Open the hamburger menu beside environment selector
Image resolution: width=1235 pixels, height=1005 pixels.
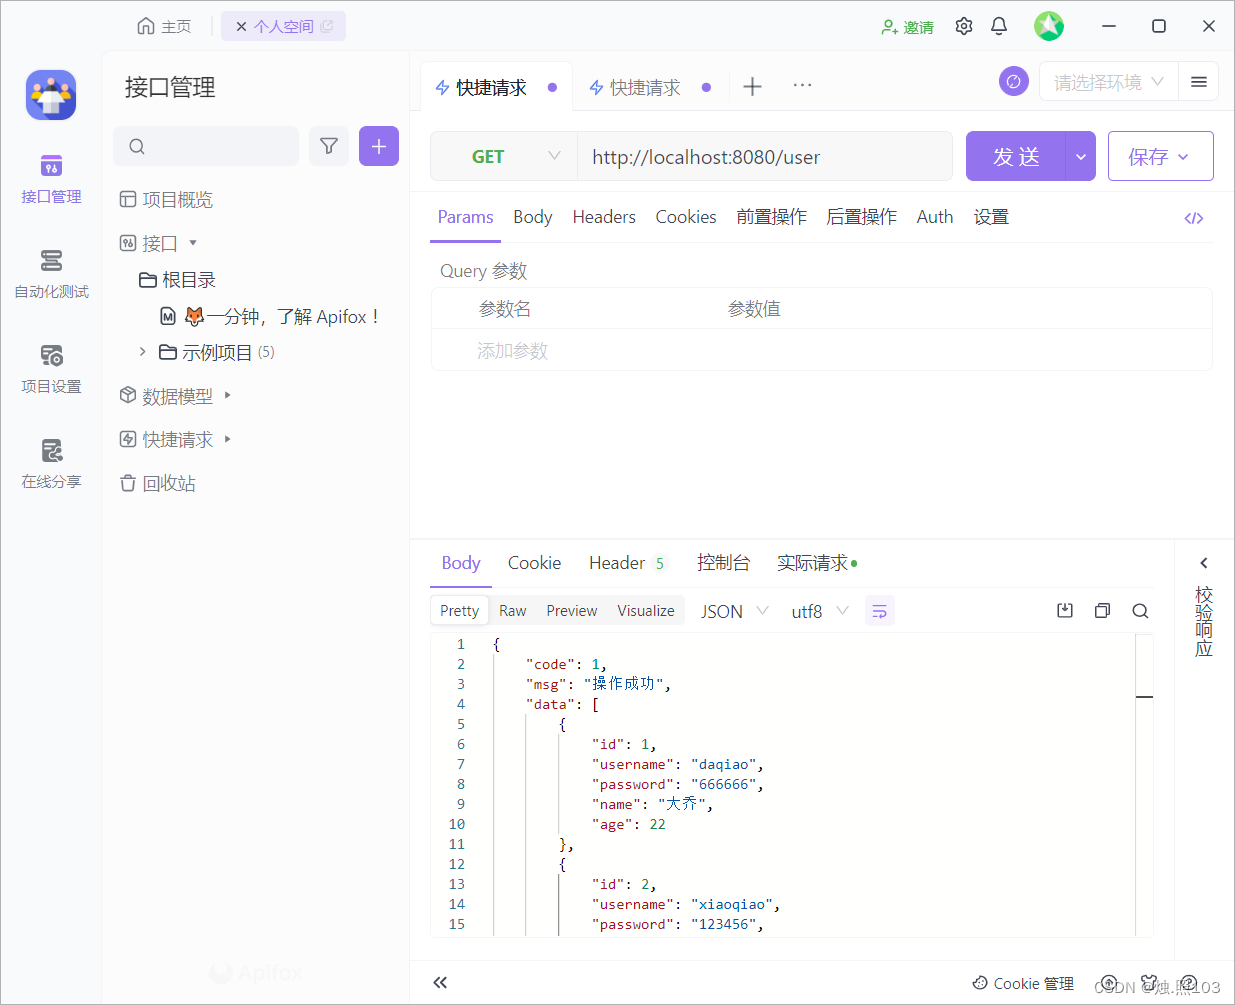1199,82
